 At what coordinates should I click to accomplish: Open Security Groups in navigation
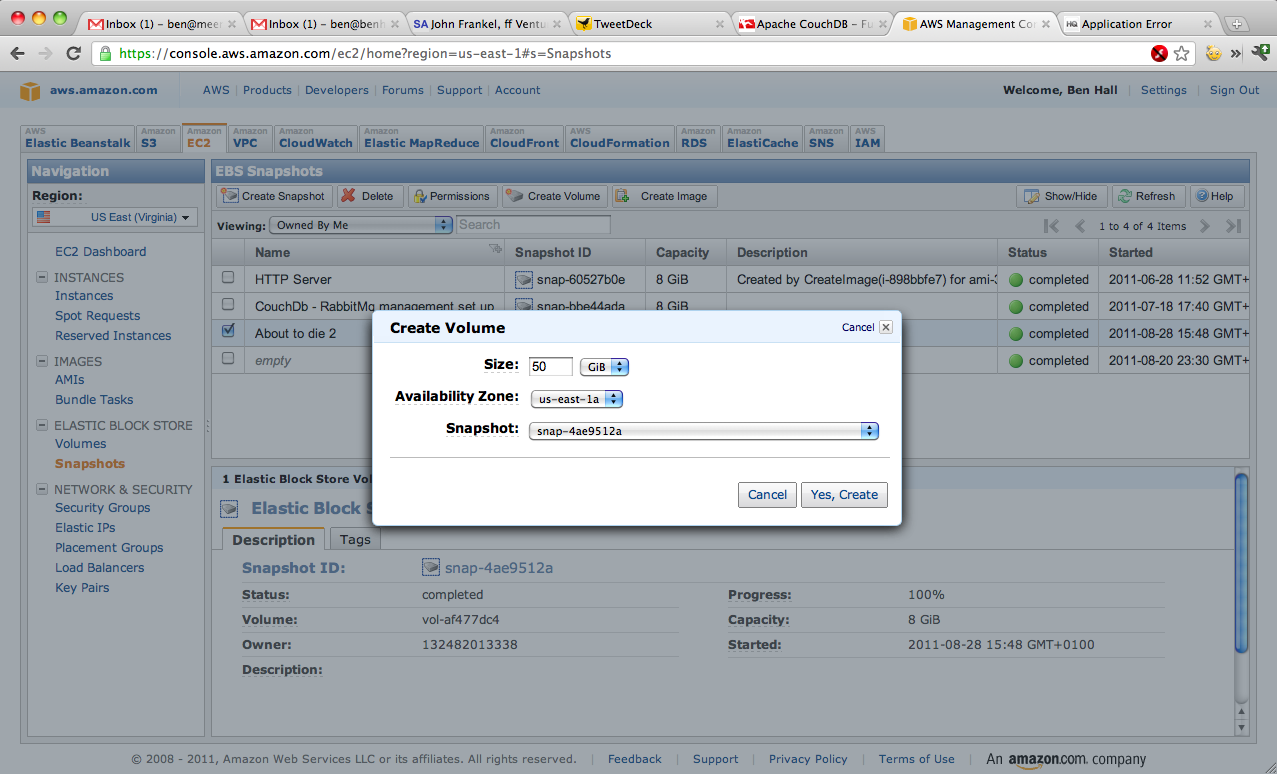(x=103, y=508)
